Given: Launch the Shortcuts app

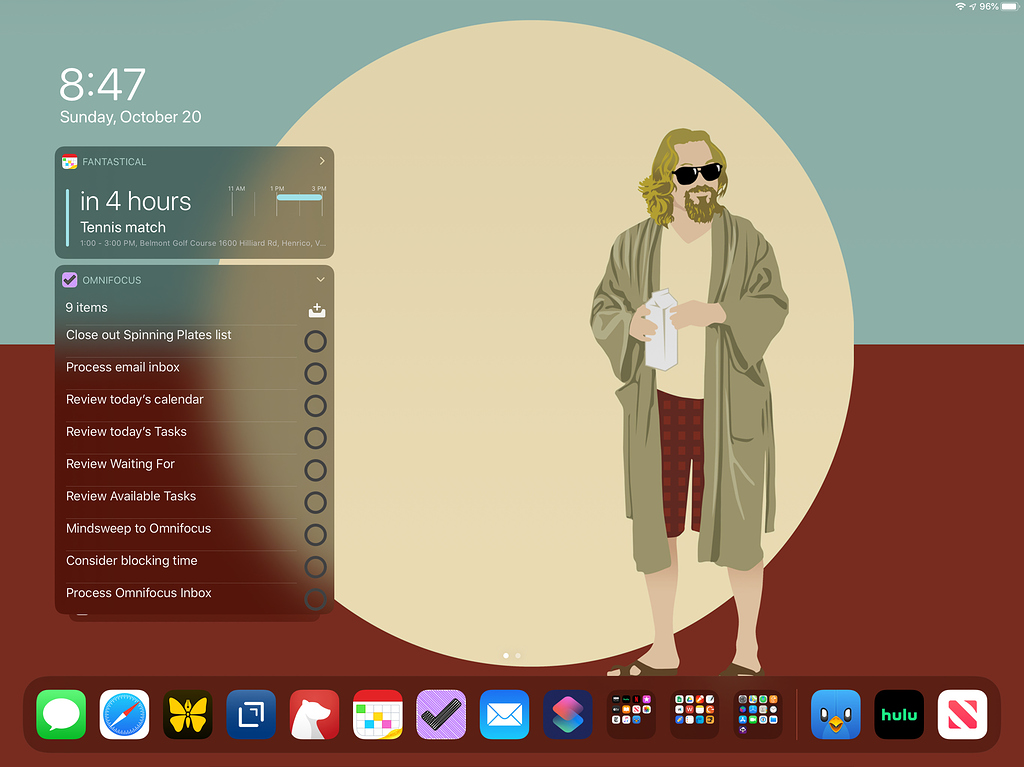Looking at the screenshot, I should click(568, 714).
